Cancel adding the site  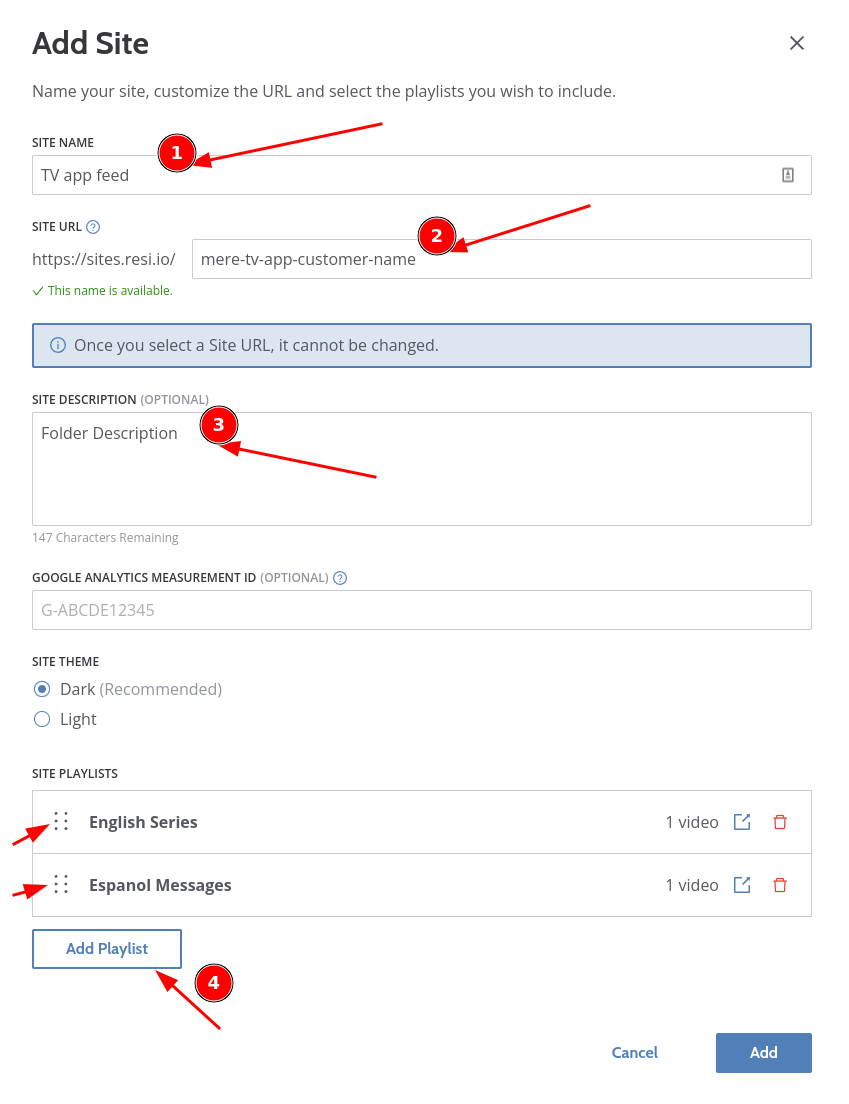634,1052
